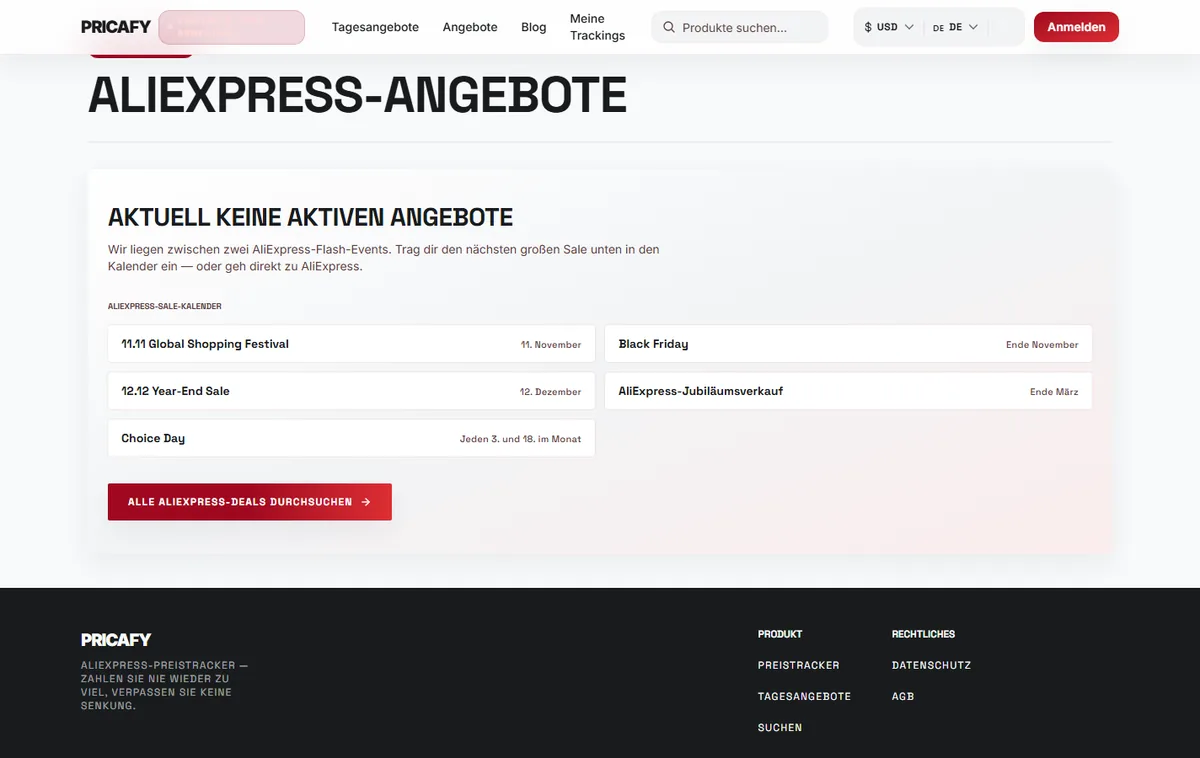1200x758 pixels.
Task: Open the Tagesangebote page from the top navigation
Action: pyautogui.click(x=375, y=27)
